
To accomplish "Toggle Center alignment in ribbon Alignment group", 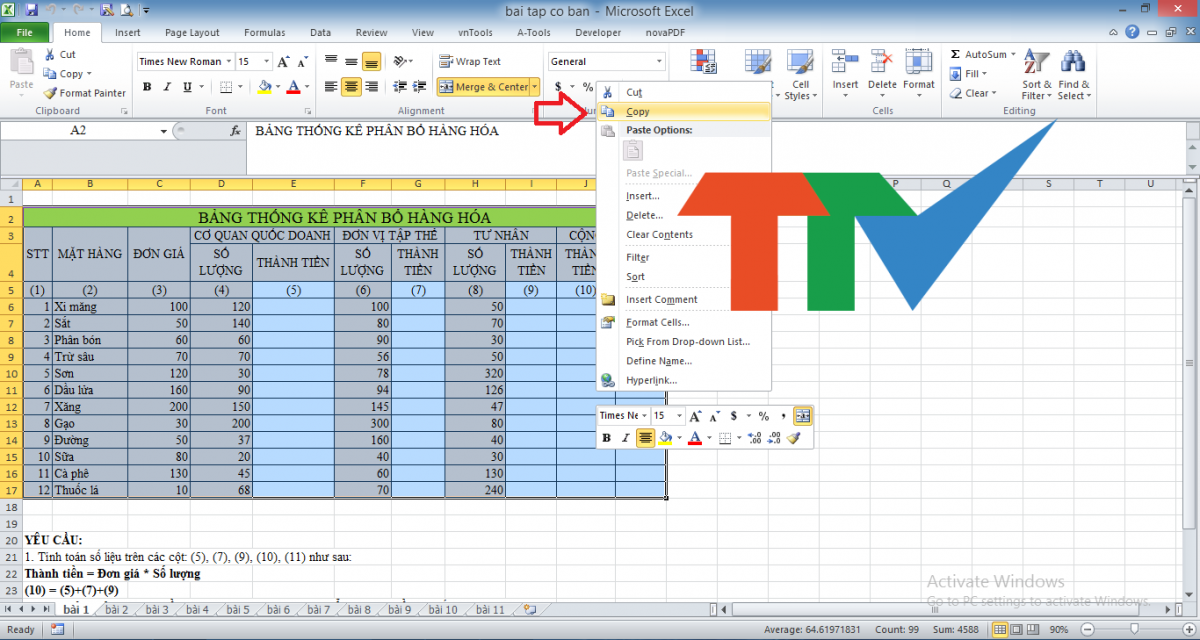I will pos(351,87).
